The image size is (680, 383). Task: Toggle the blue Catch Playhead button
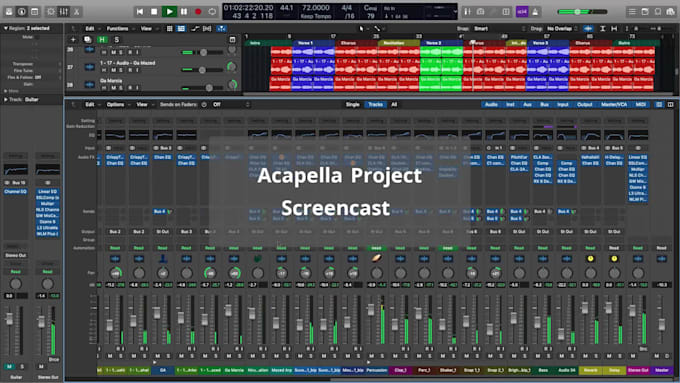click(221, 29)
